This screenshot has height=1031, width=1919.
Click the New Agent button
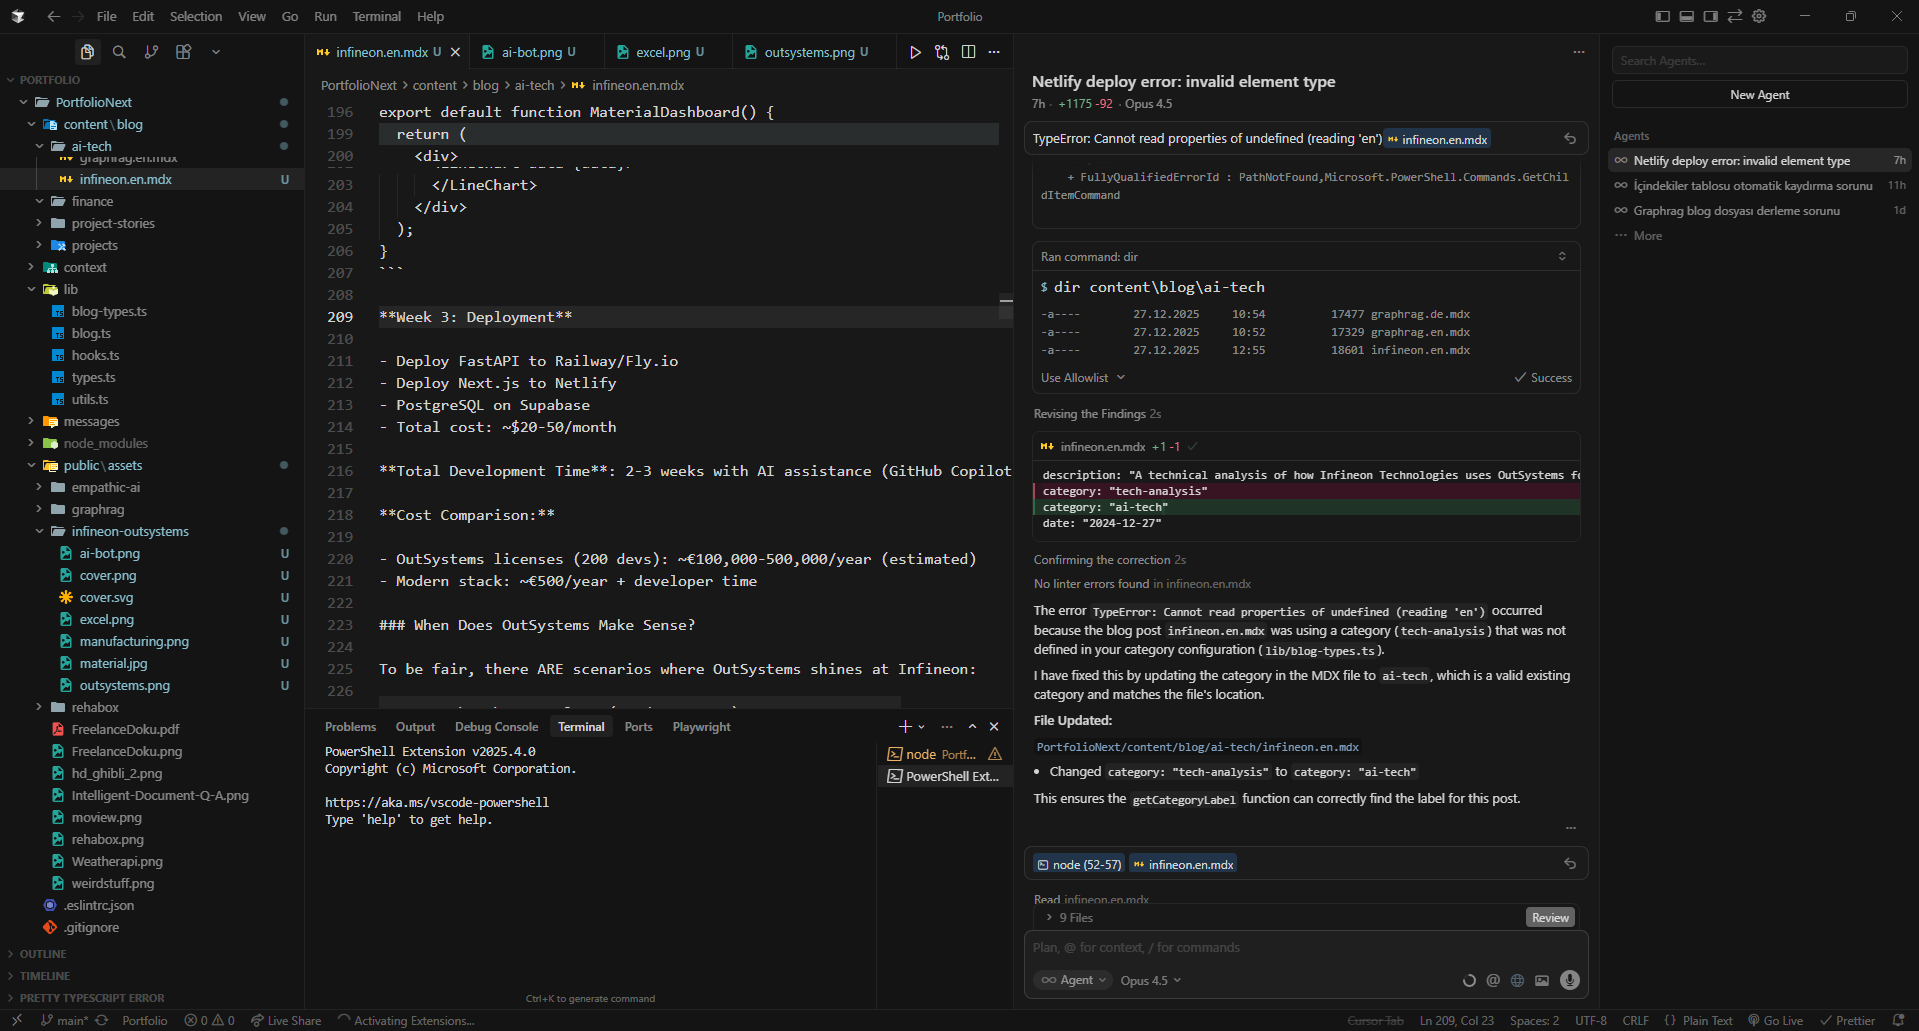[1759, 95]
